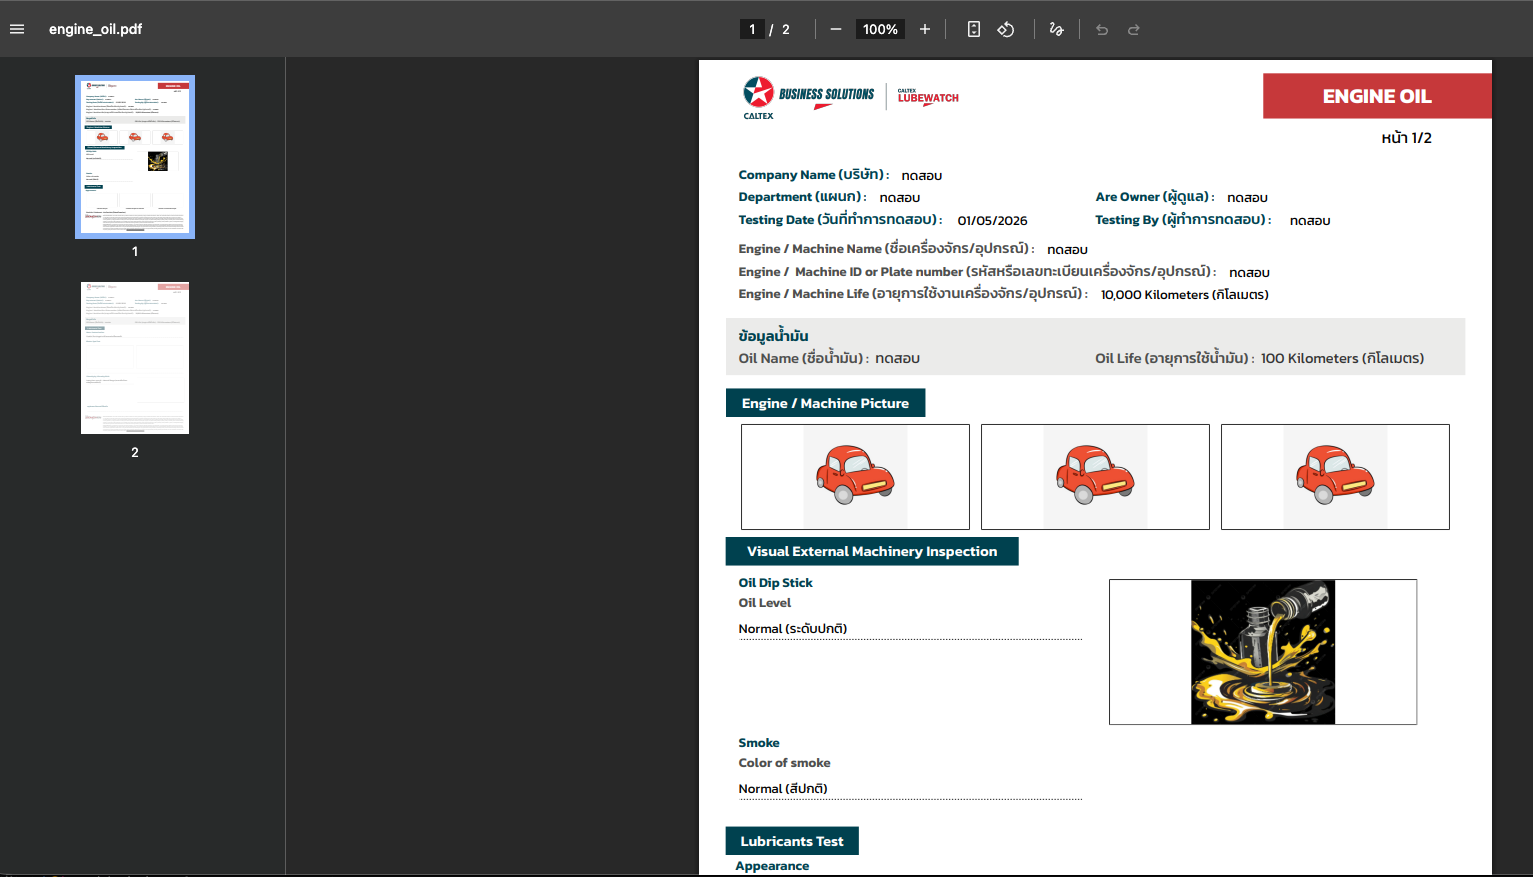
Task: Click the Caltex LubeWatch logo
Action: click(928, 96)
